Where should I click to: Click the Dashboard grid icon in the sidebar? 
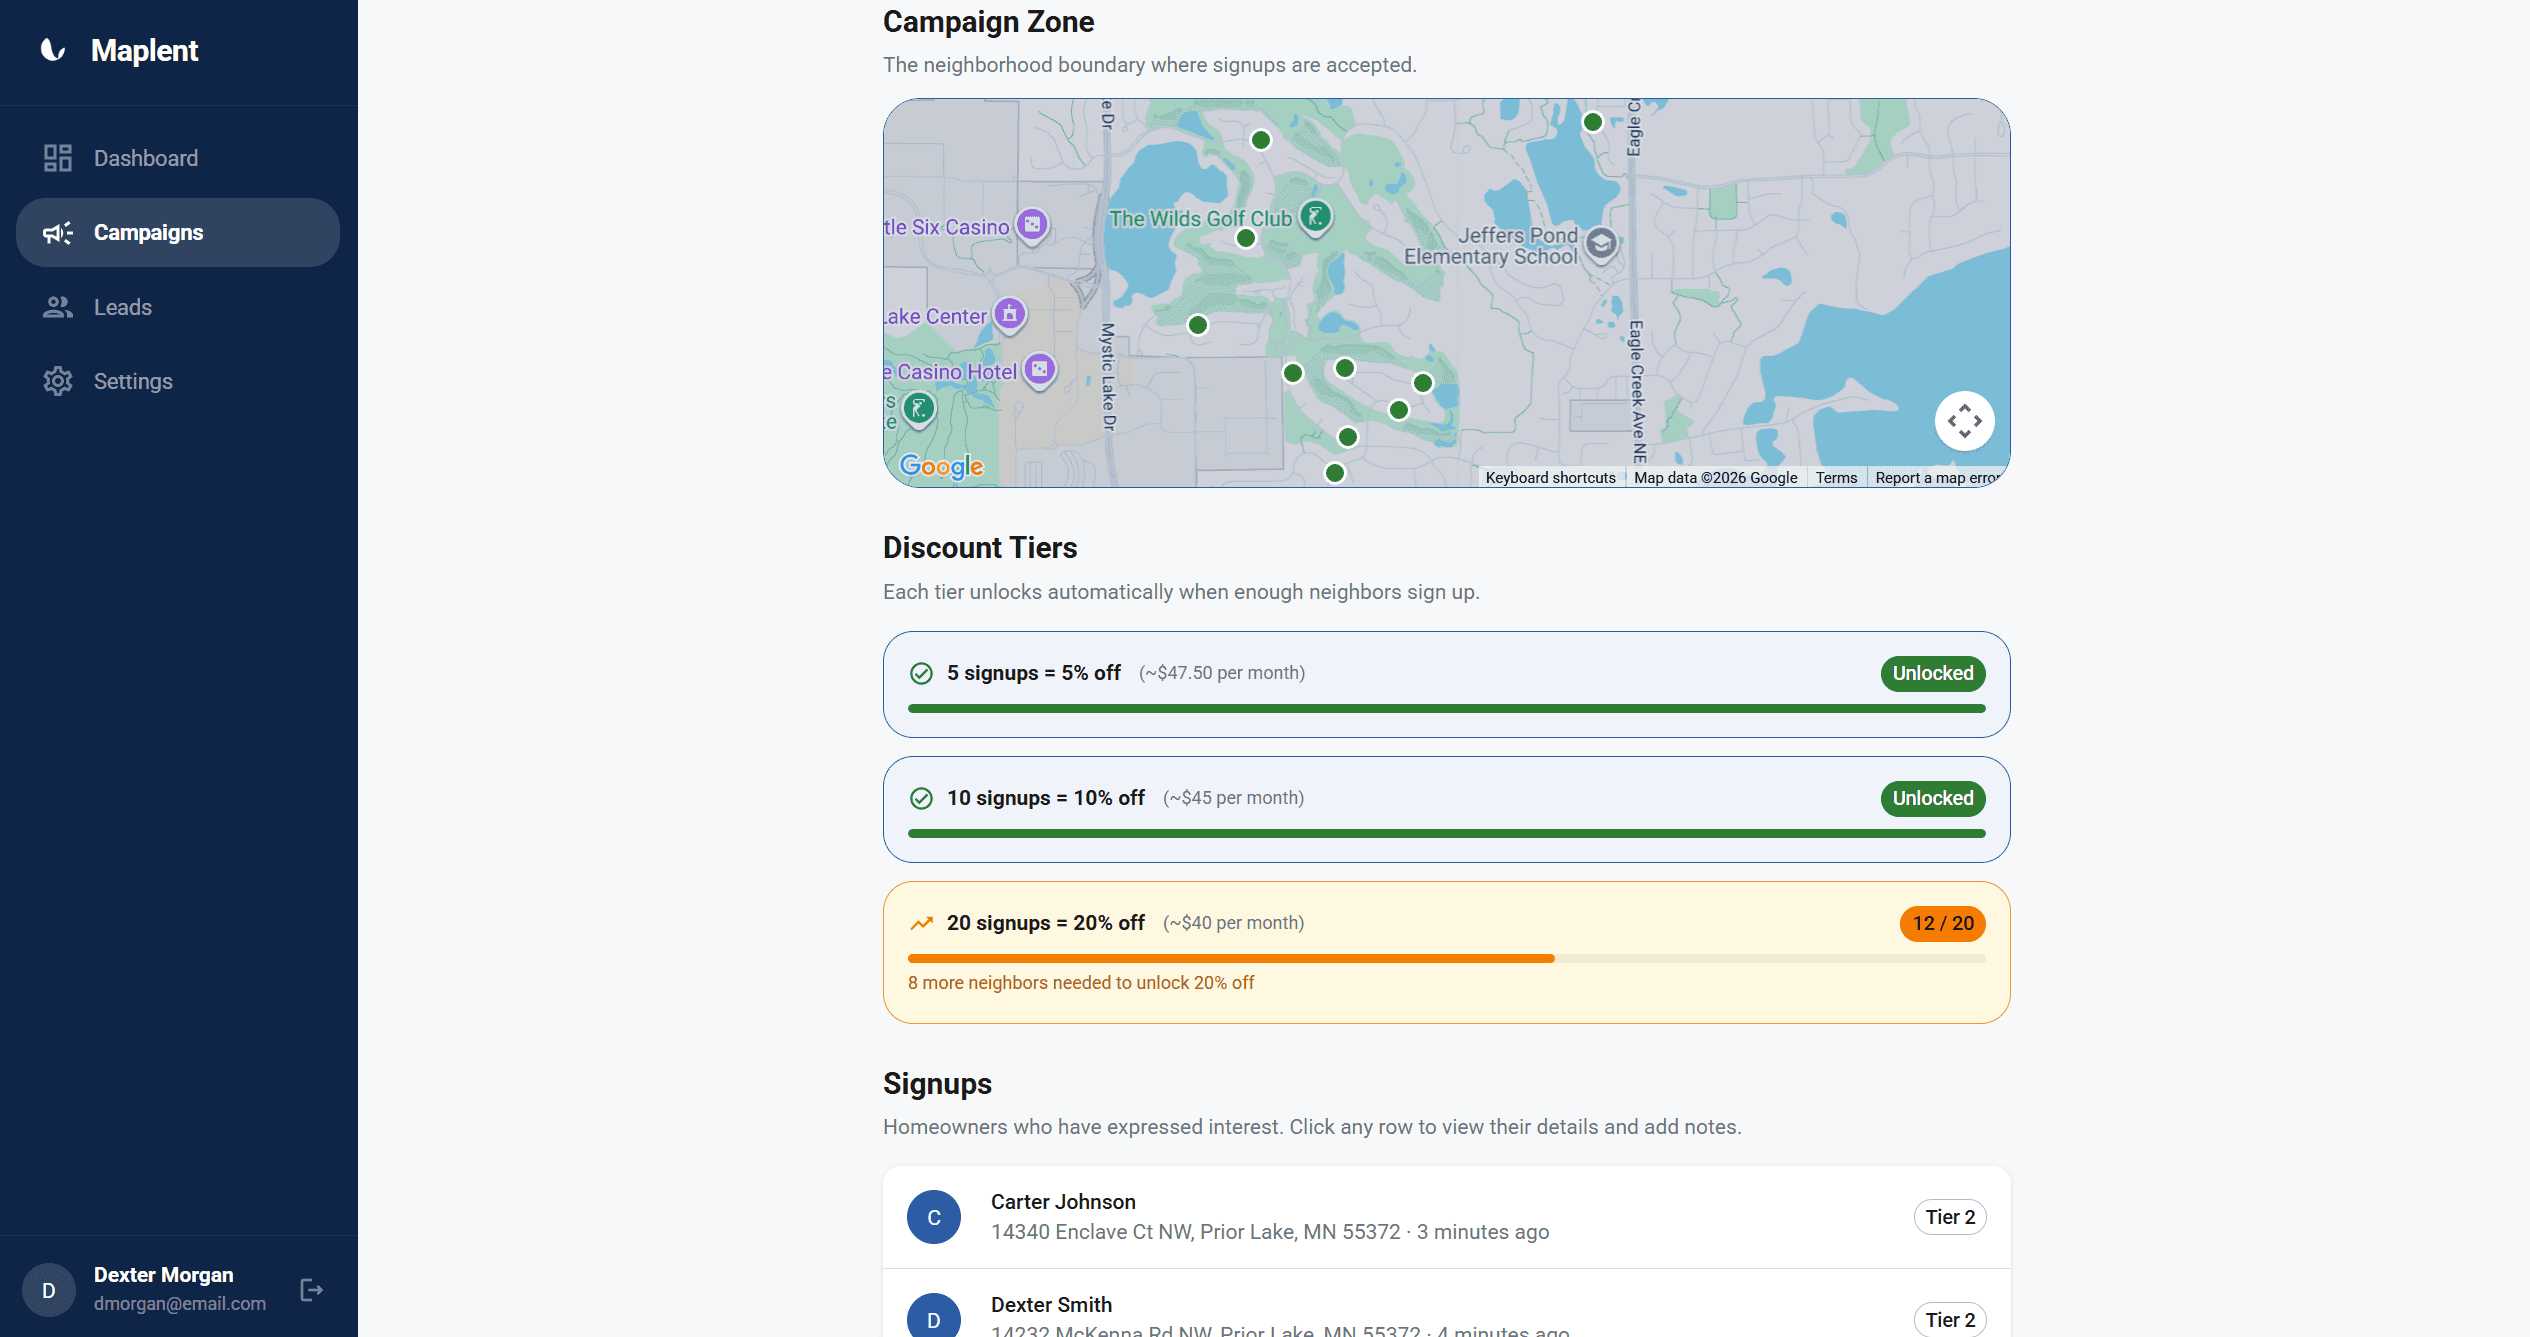pos(57,157)
